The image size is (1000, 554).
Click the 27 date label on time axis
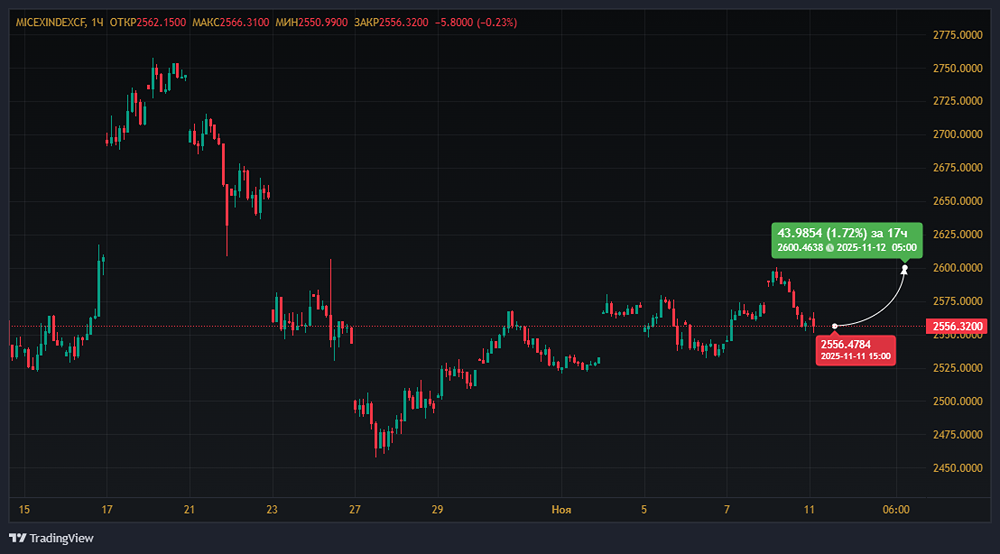click(355, 510)
